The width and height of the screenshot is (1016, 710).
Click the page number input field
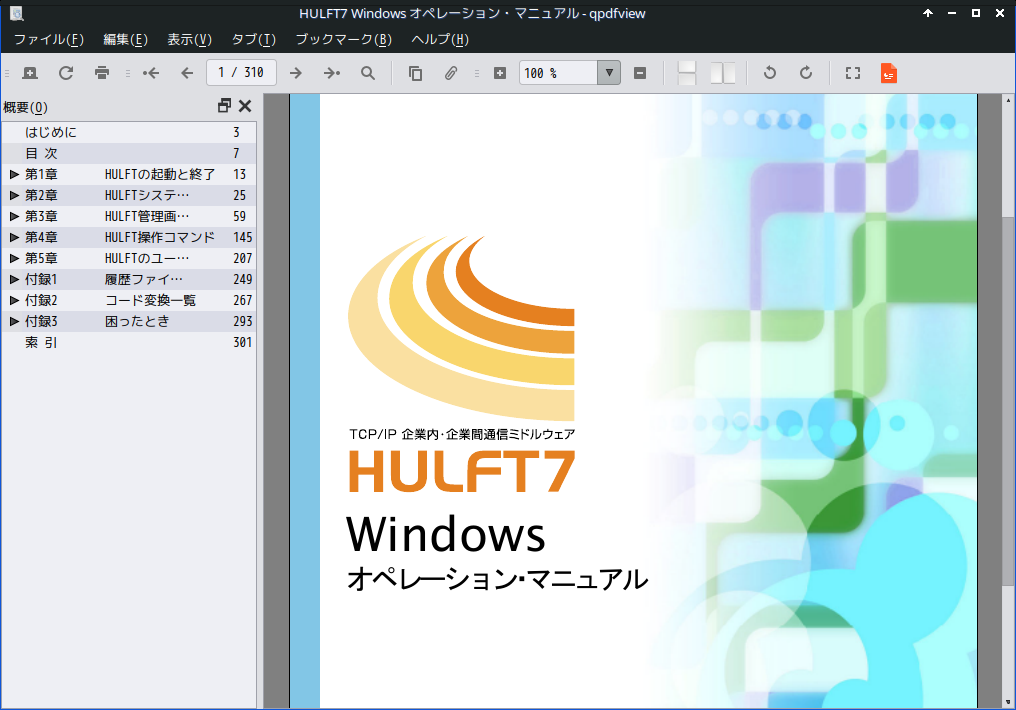click(242, 73)
